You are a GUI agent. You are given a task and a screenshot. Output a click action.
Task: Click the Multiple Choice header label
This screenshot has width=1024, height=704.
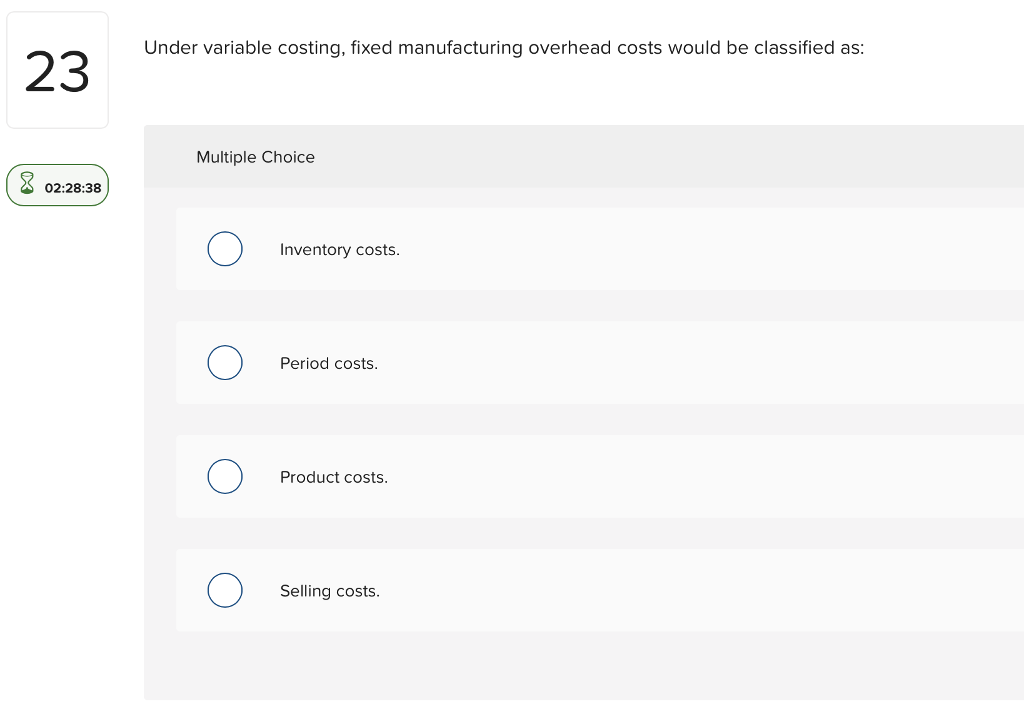[255, 157]
